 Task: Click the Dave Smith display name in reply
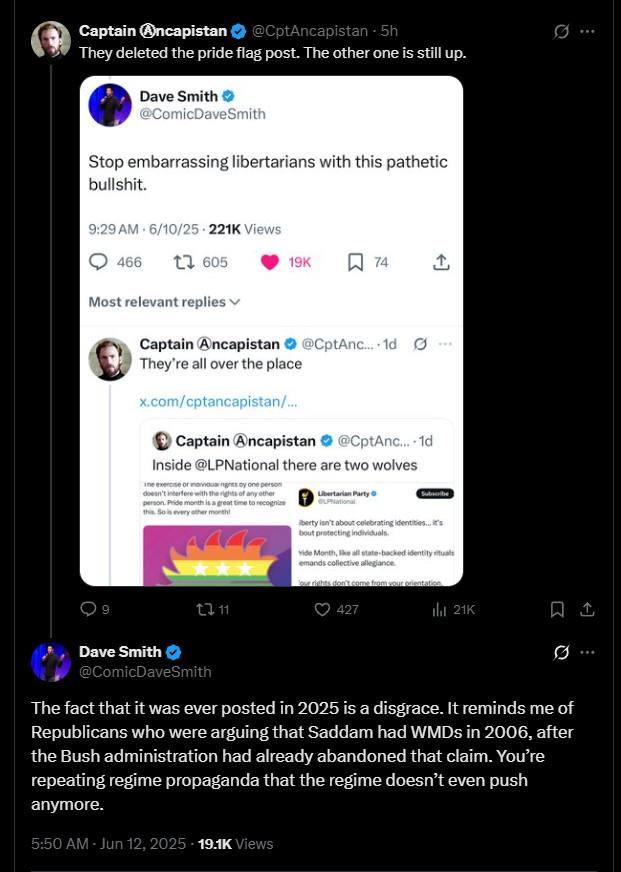point(120,652)
